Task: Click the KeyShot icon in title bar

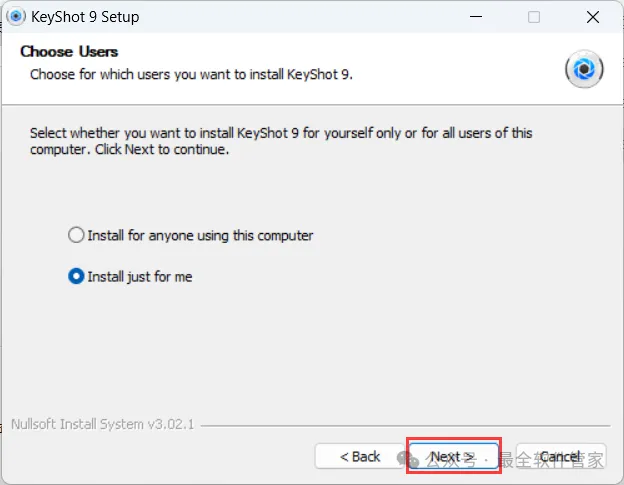Action: click(16, 17)
